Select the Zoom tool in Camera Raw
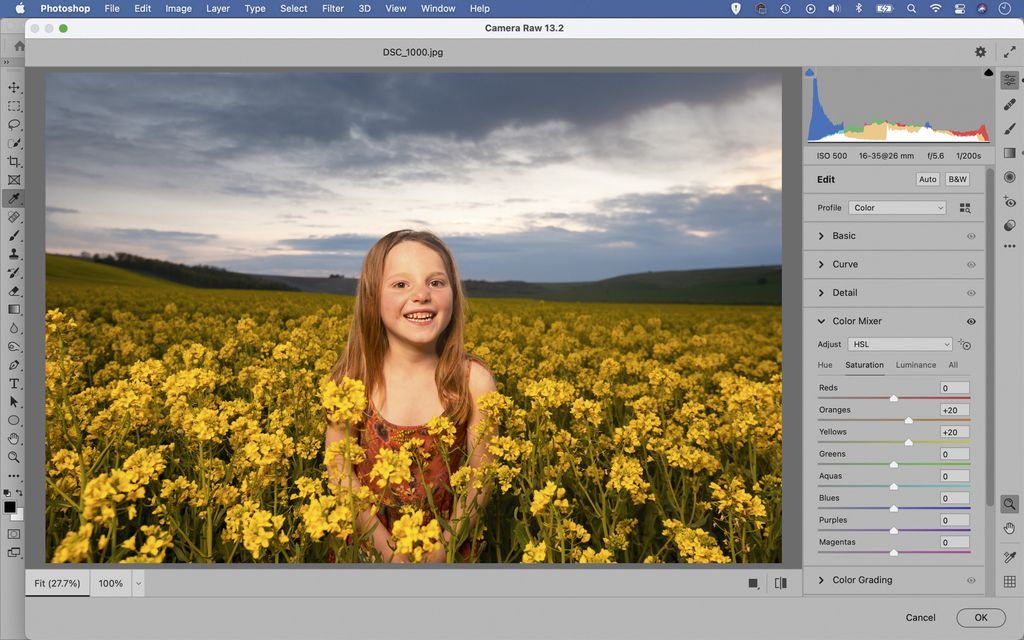Screen dimensions: 1024x640 tap(1010, 504)
